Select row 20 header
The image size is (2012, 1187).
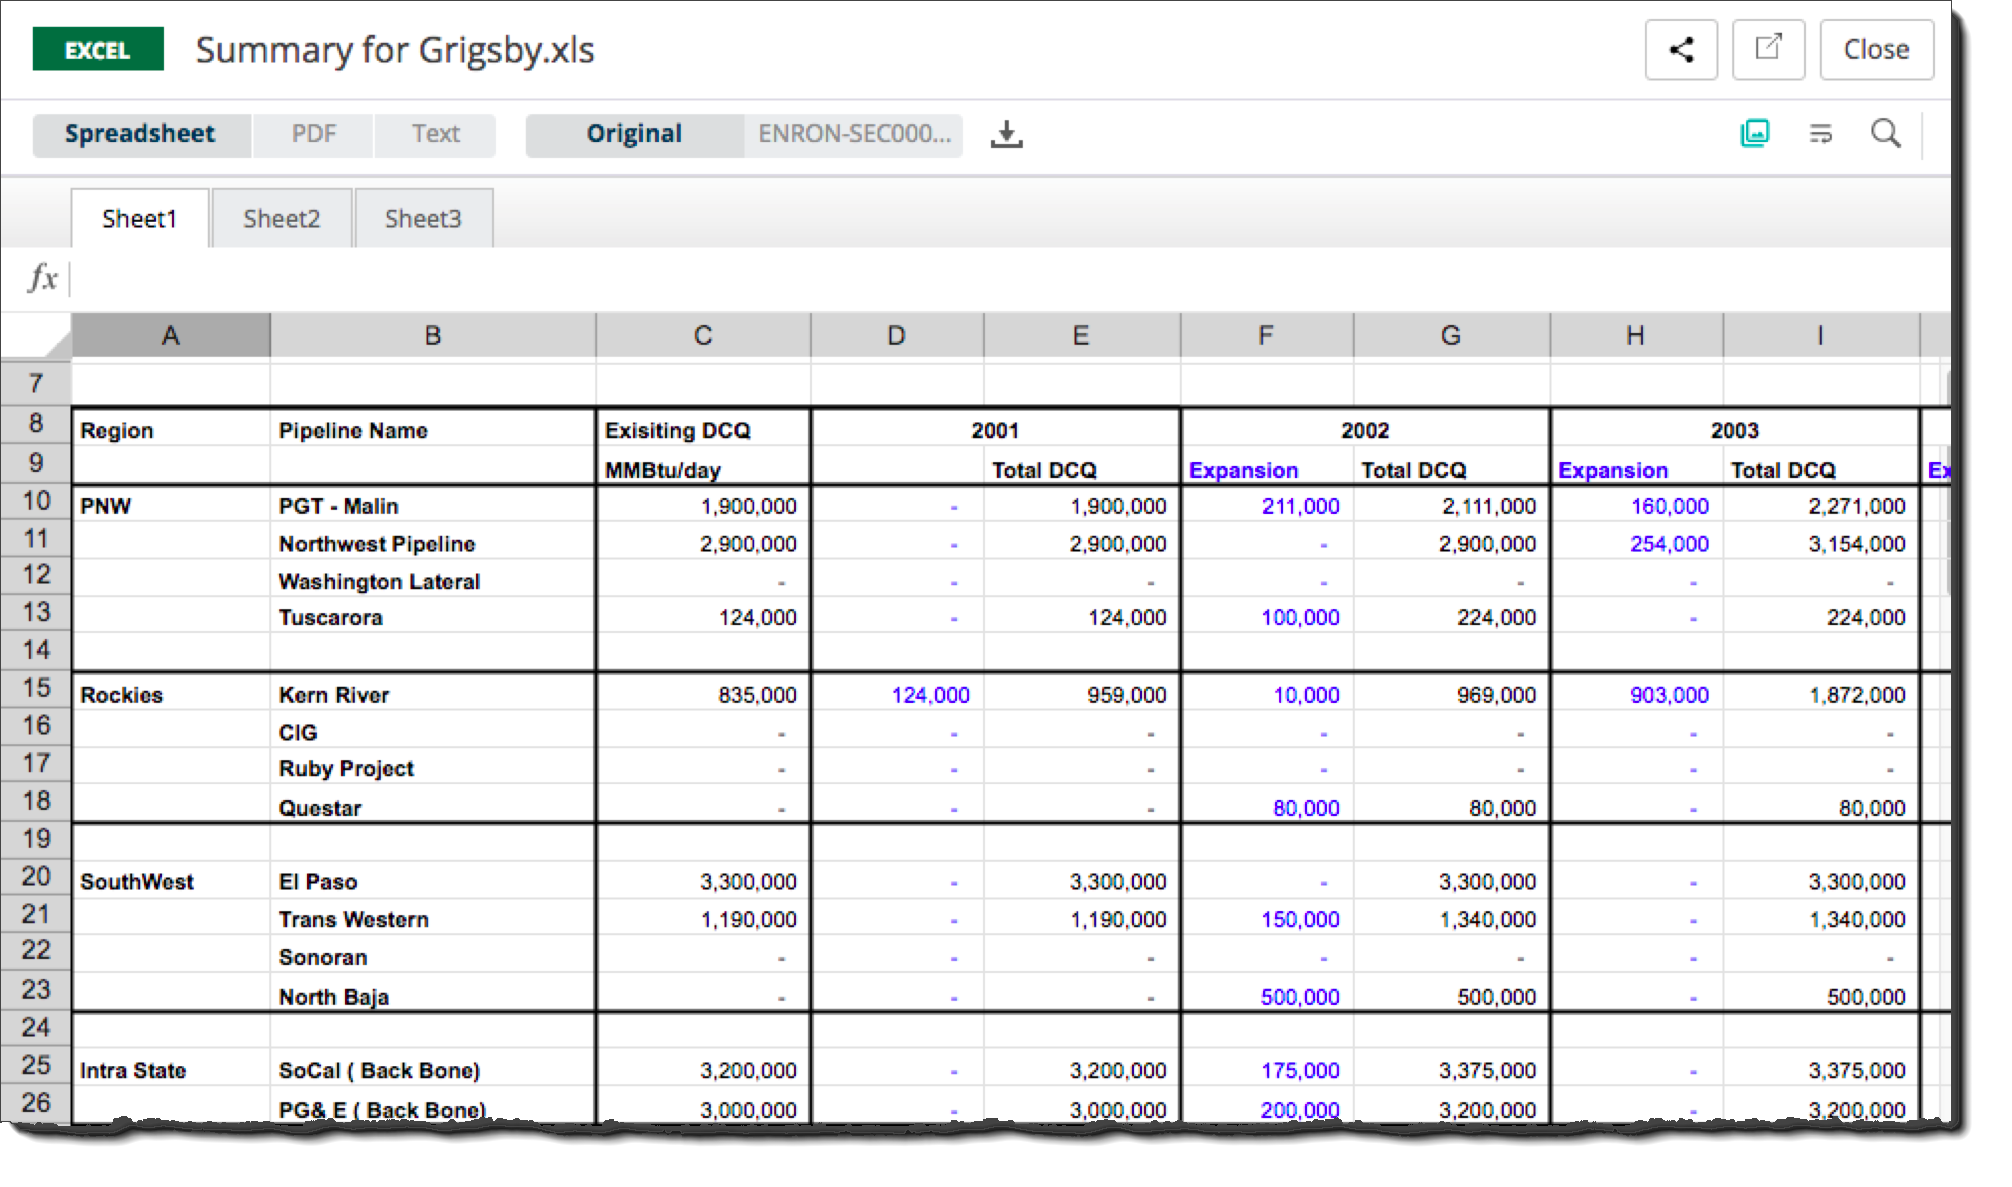coord(36,877)
